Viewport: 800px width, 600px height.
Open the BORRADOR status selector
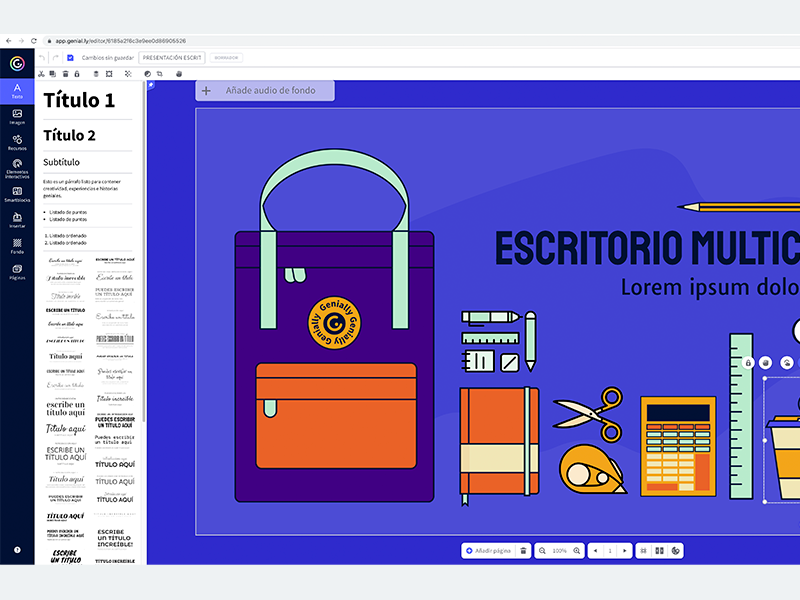click(228, 57)
